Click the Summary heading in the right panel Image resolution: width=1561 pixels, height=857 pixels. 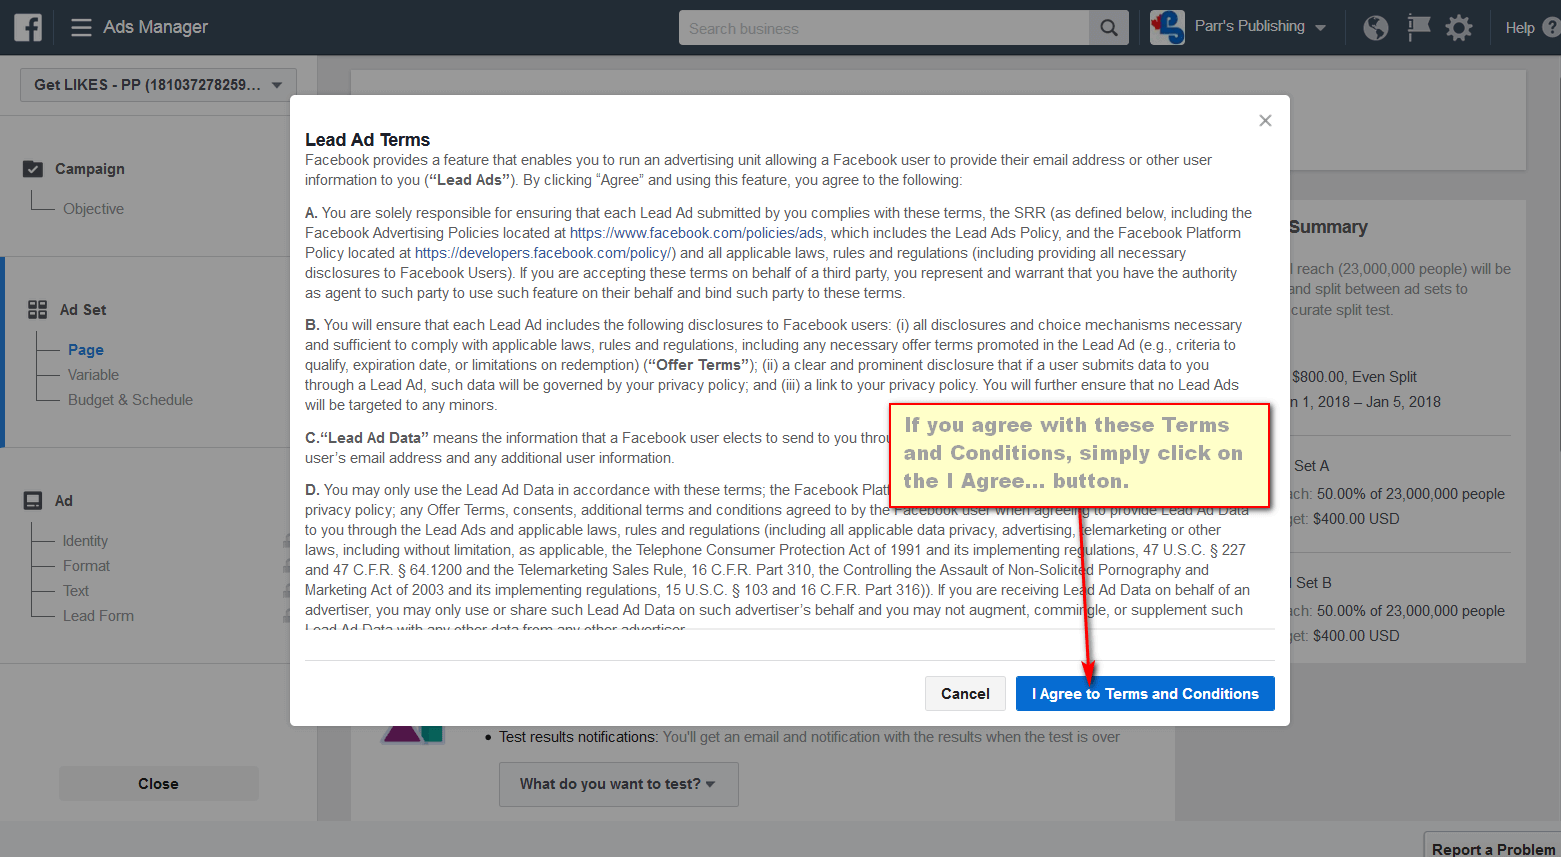(1328, 227)
